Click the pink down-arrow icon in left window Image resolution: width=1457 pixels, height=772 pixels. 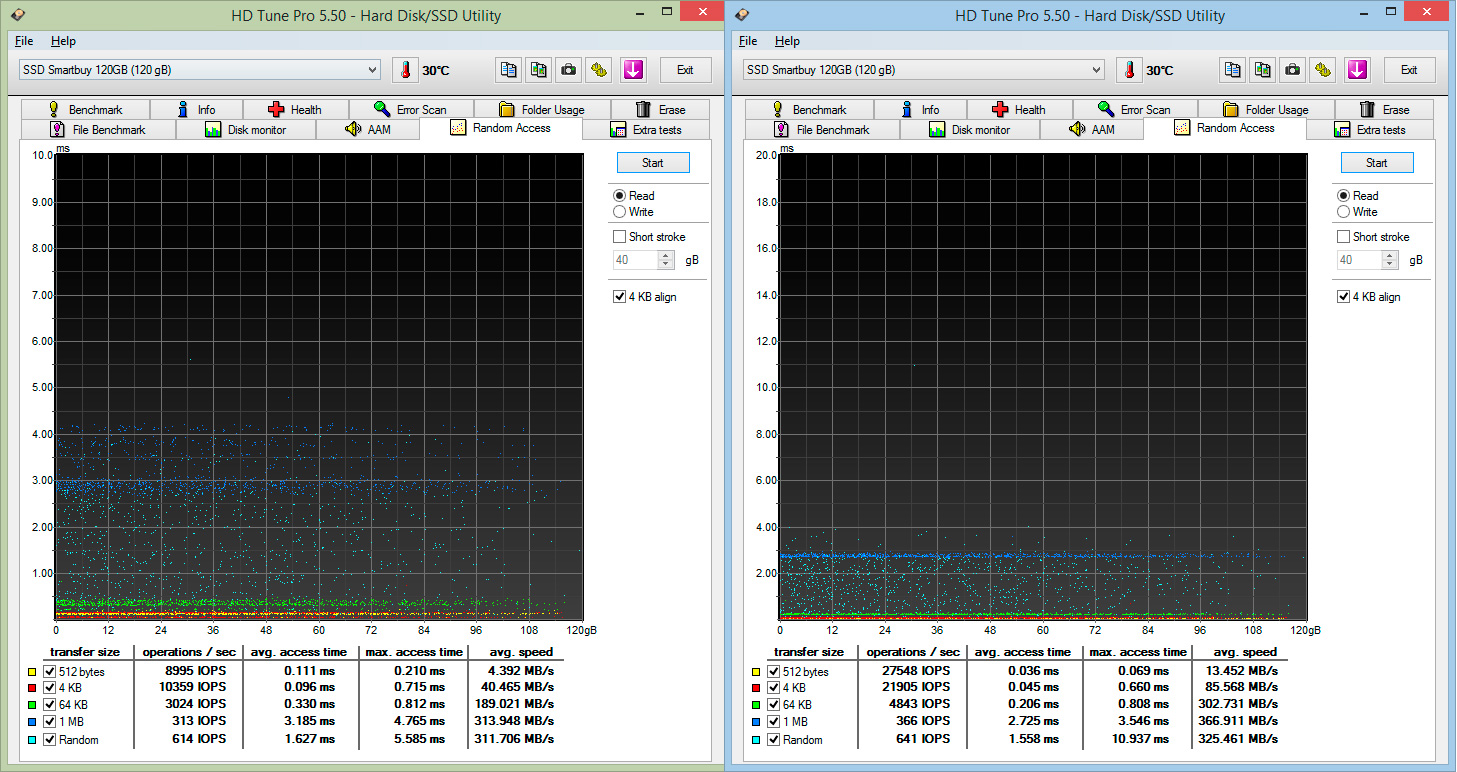point(633,70)
